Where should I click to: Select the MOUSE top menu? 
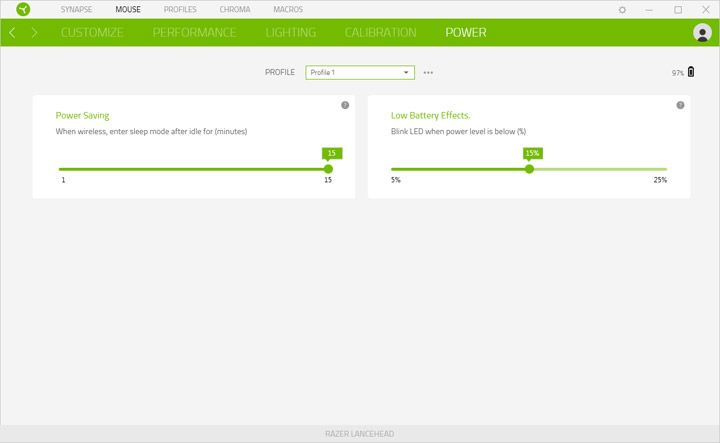pyautogui.click(x=128, y=9)
